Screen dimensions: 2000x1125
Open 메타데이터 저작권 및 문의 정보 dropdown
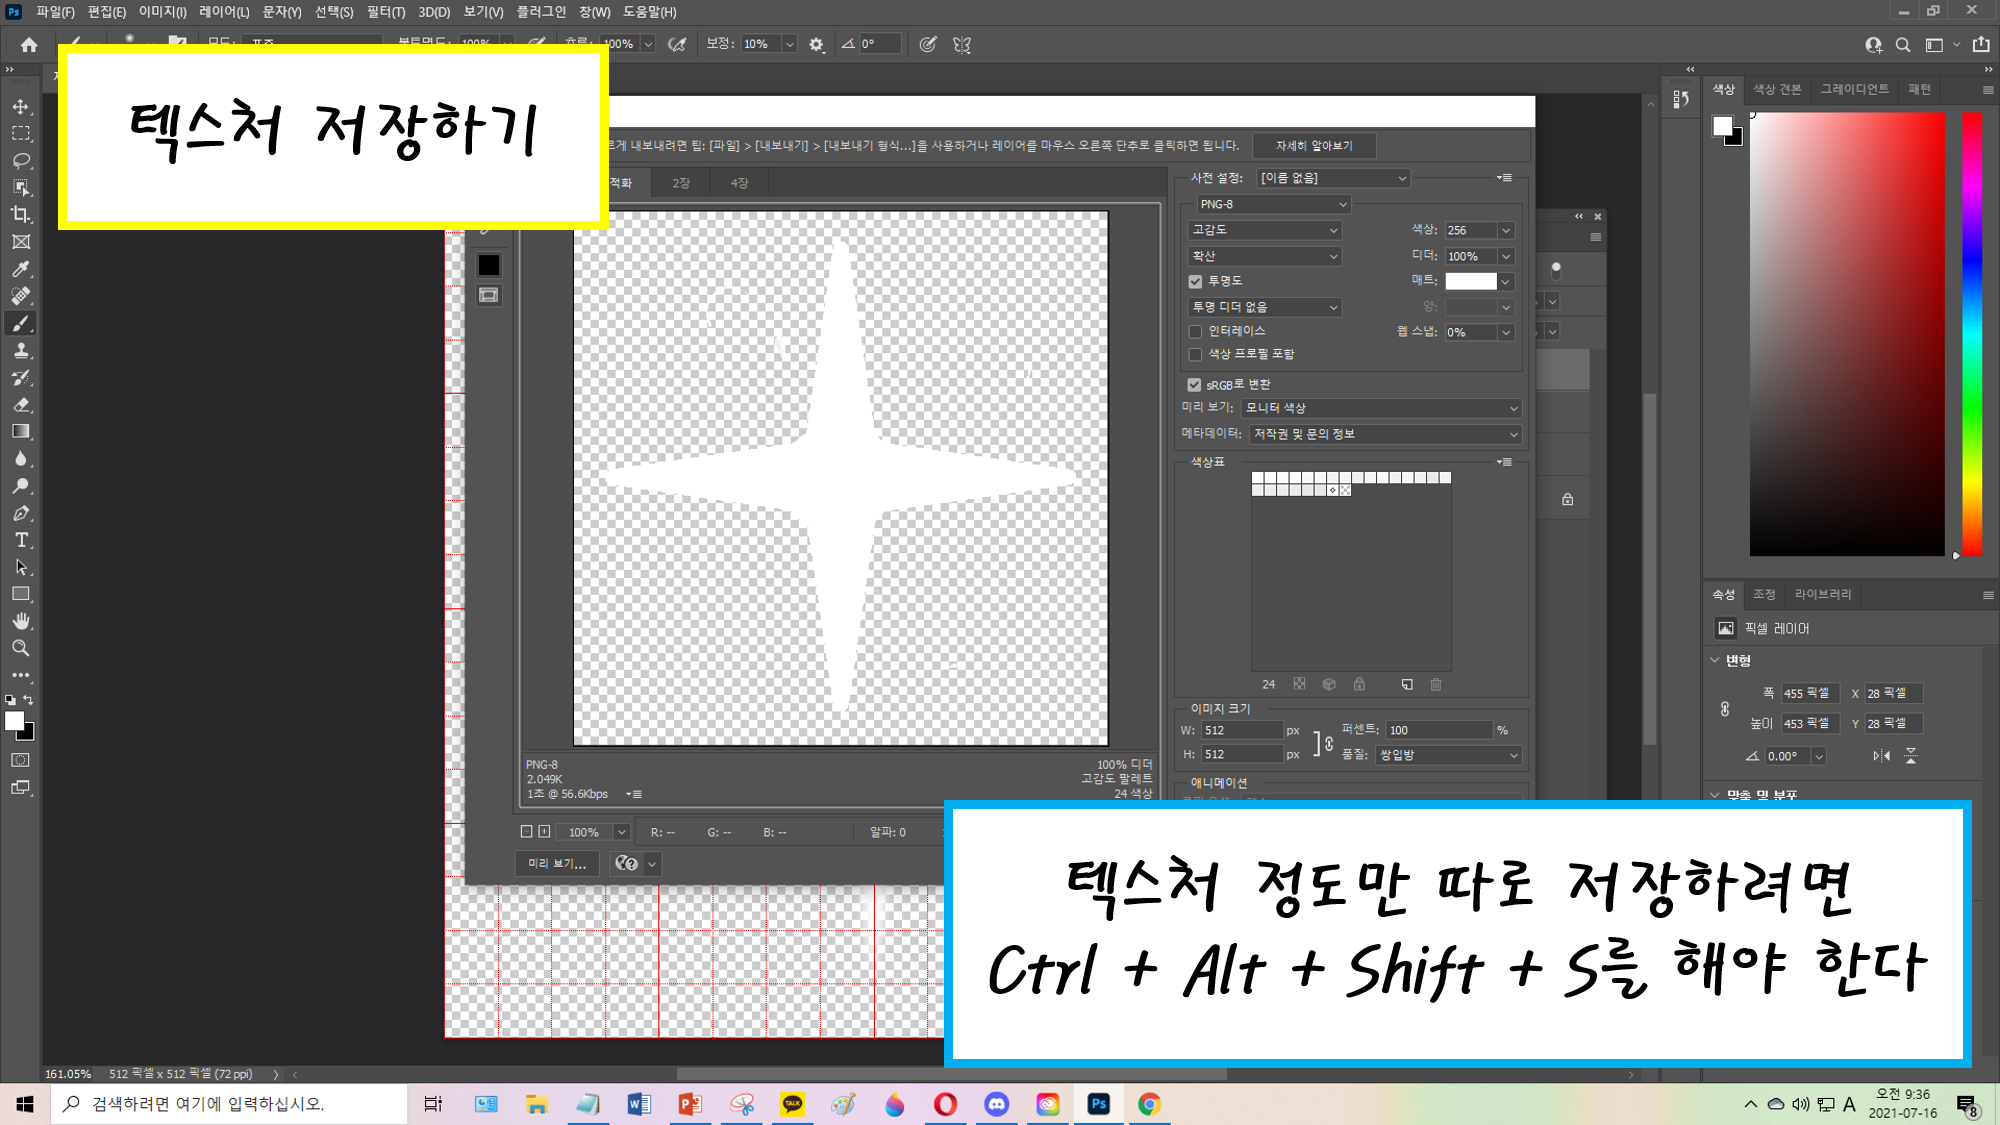click(1385, 434)
